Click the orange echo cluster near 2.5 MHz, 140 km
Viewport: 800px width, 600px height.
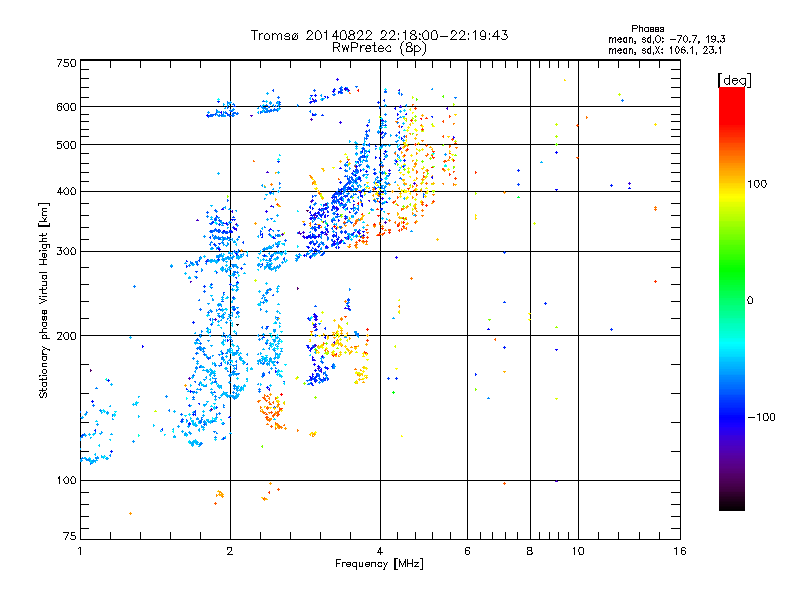point(271,411)
